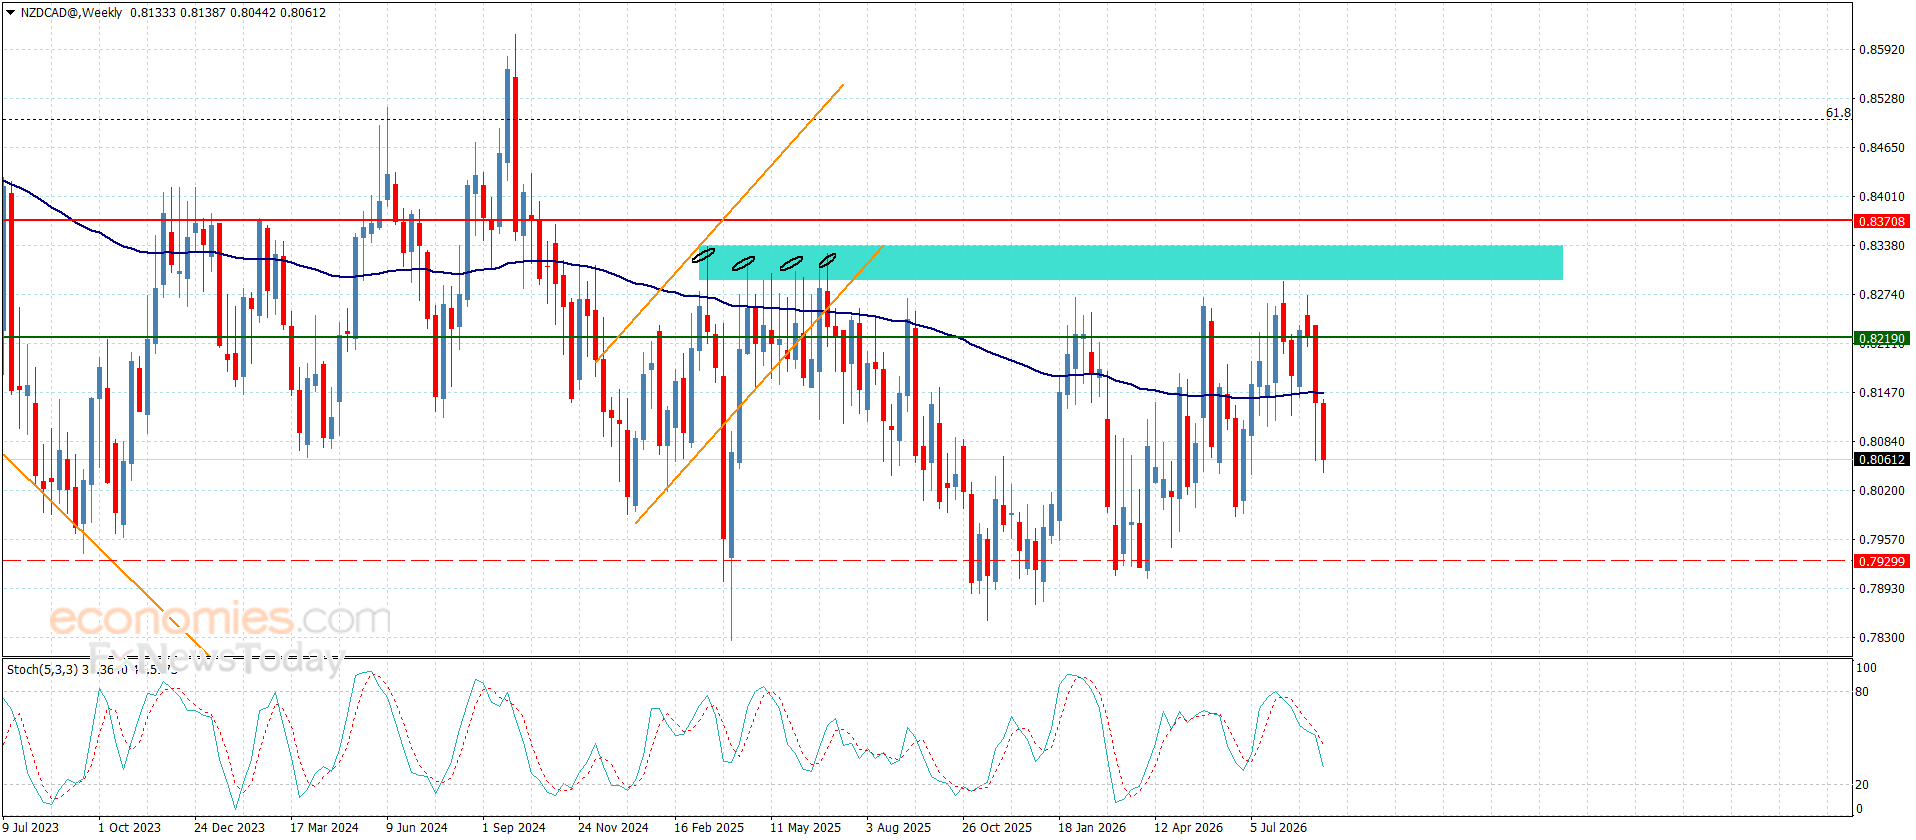Click the 61.8 Fibonacci level label
This screenshot has height=840, width=1916.
[x=1838, y=113]
